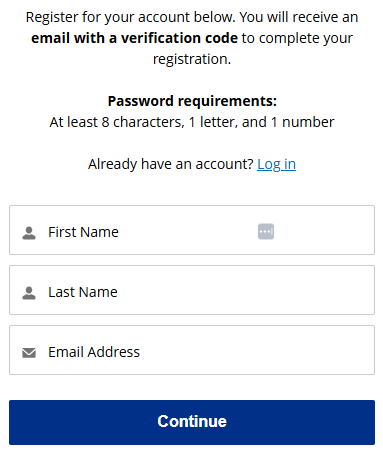
Task: Click the "At least 8 characters" requirement line
Action: click(192, 122)
